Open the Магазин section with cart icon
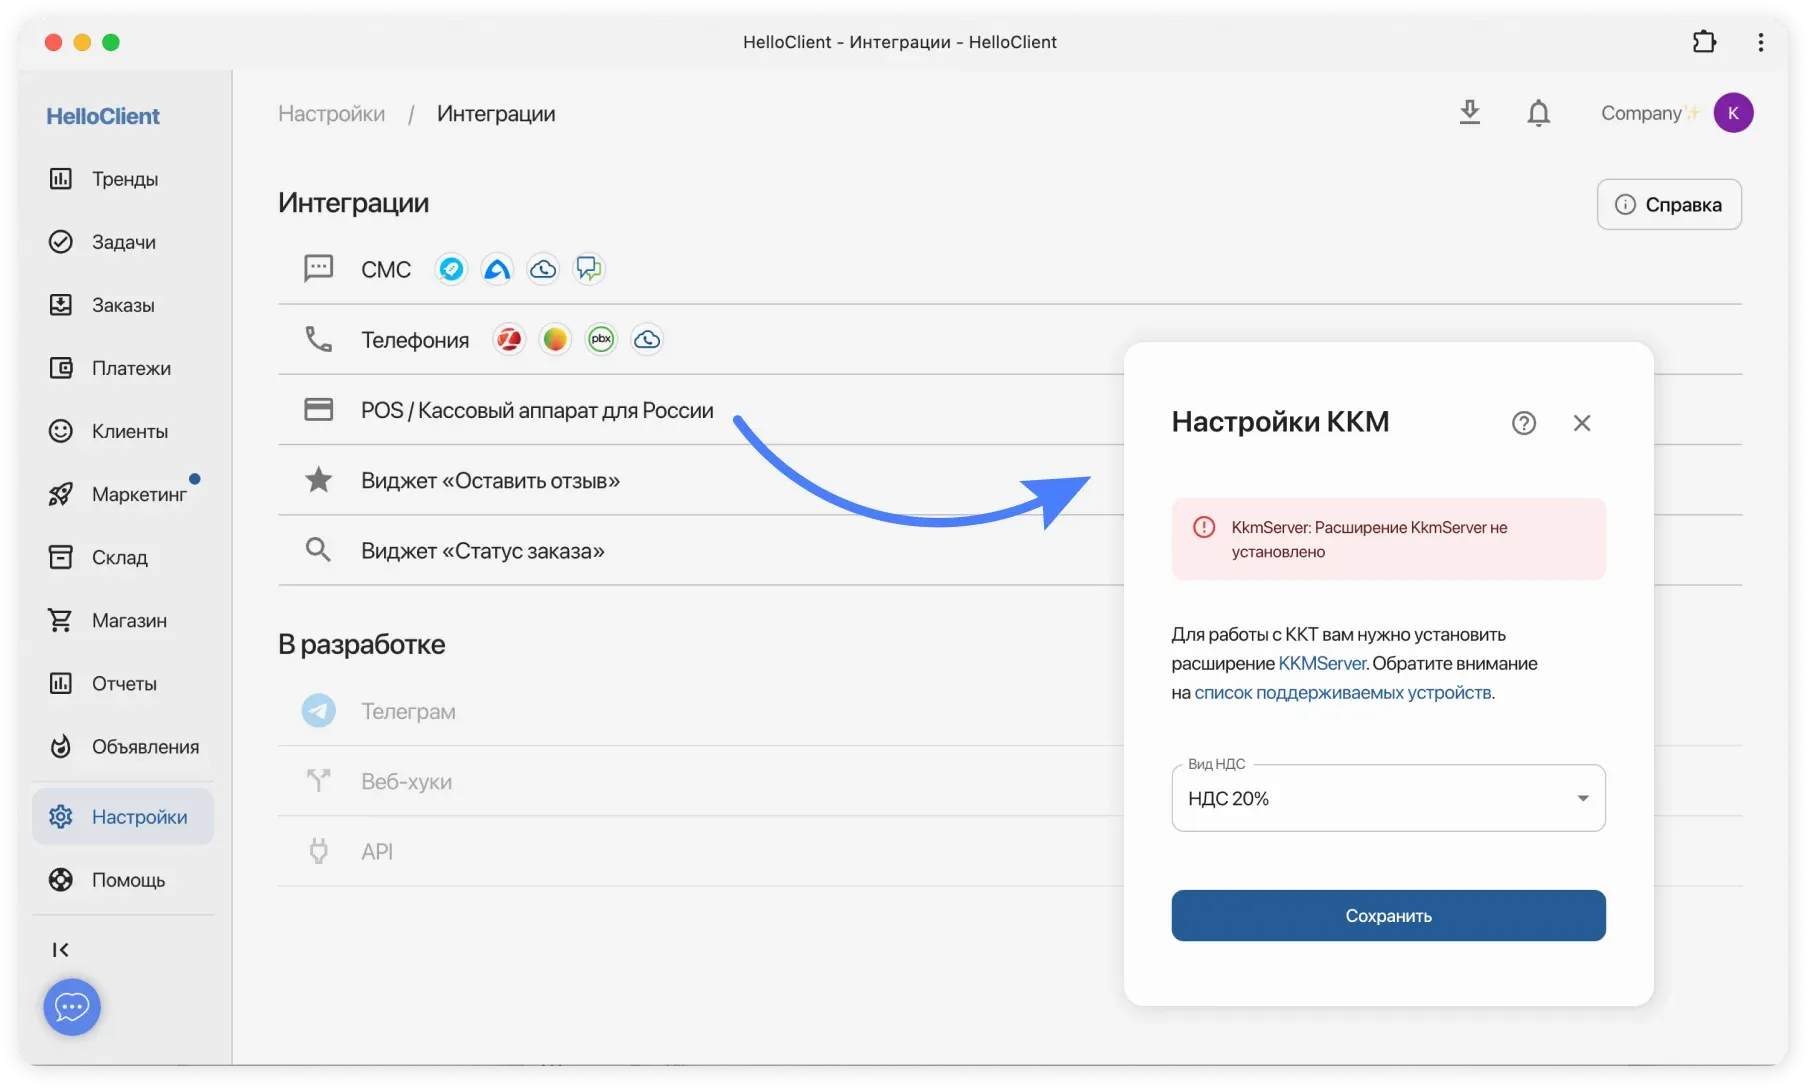 pos(128,620)
